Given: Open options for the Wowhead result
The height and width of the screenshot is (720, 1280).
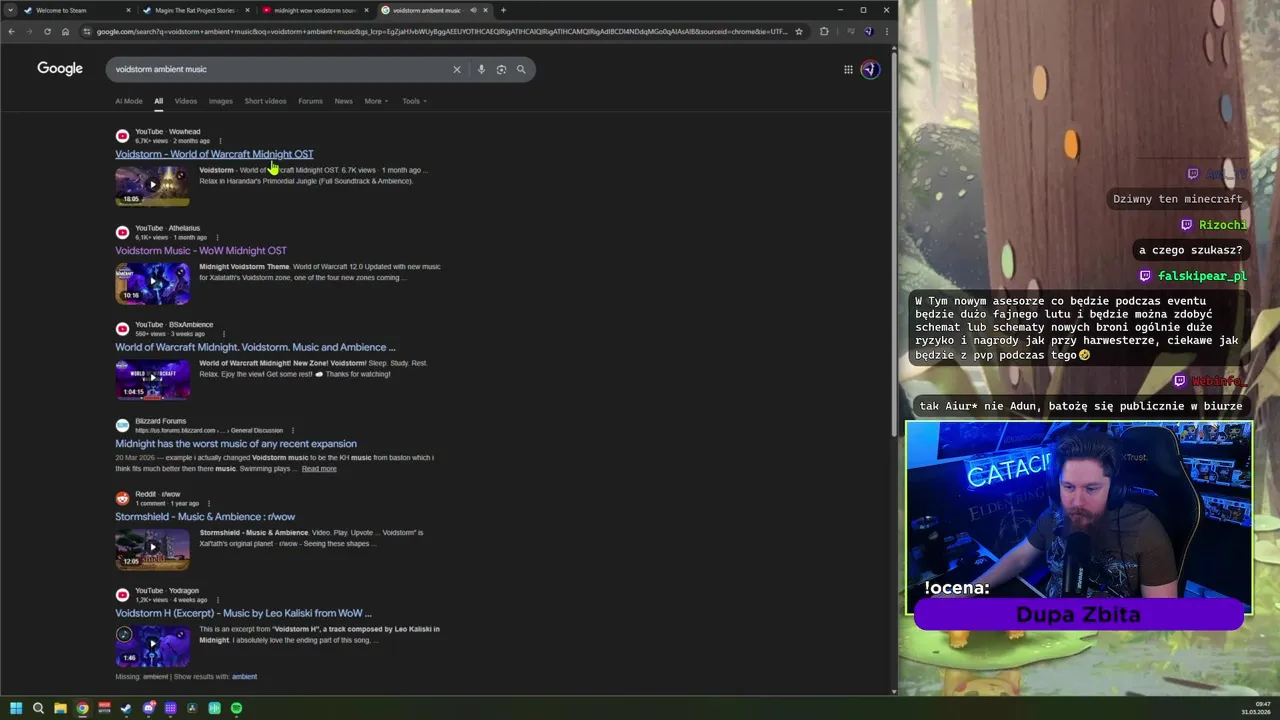Looking at the screenshot, I should click(x=220, y=141).
